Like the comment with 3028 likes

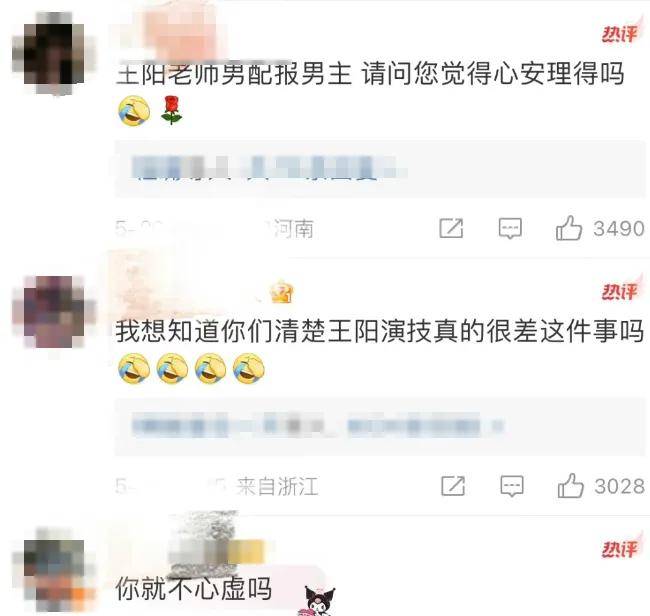(570, 486)
